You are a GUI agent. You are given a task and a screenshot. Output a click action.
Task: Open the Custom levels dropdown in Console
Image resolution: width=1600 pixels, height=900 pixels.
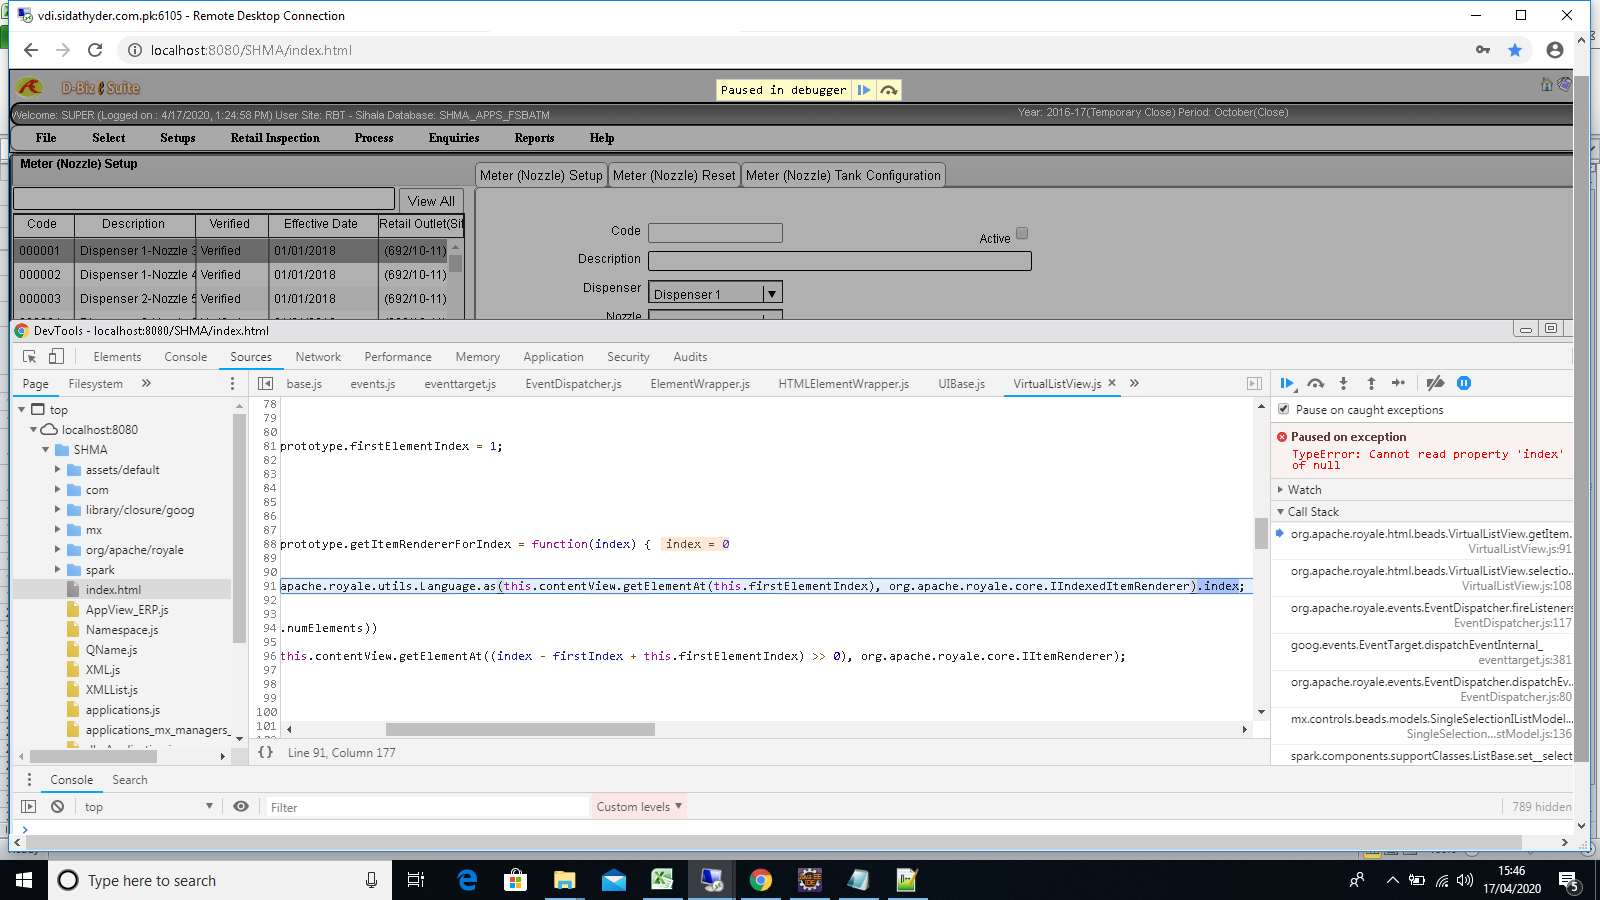click(638, 806)
